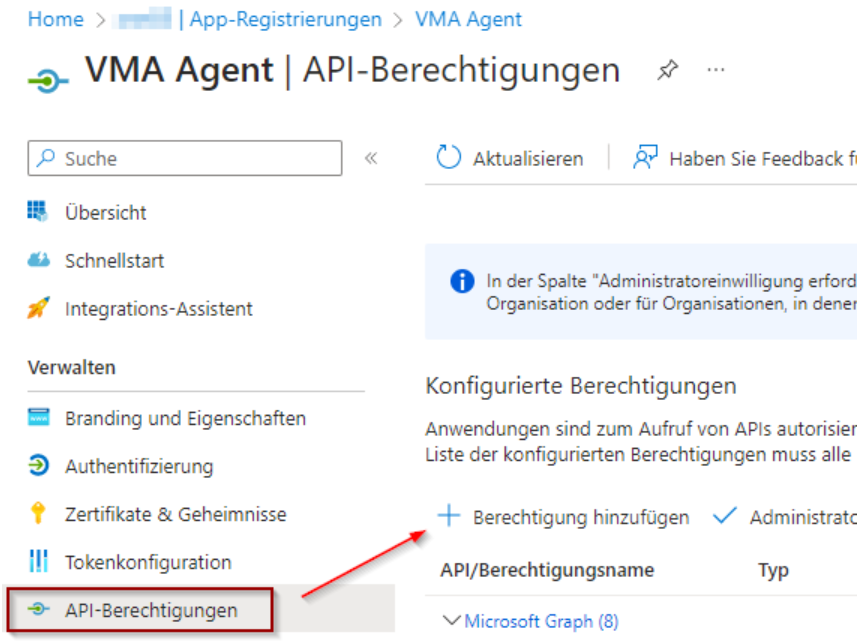The height and width of the screenshot is (643, 858).
Task: Click the Administrator consent button
Action: tap(785, 517)
